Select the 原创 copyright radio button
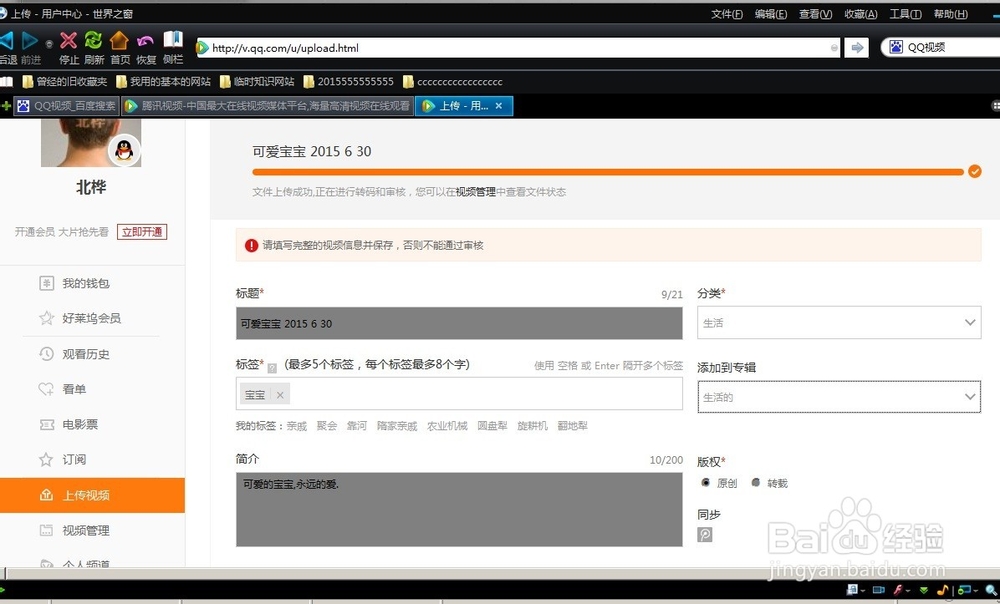1000x604 pixels. (x=707, y=483)
